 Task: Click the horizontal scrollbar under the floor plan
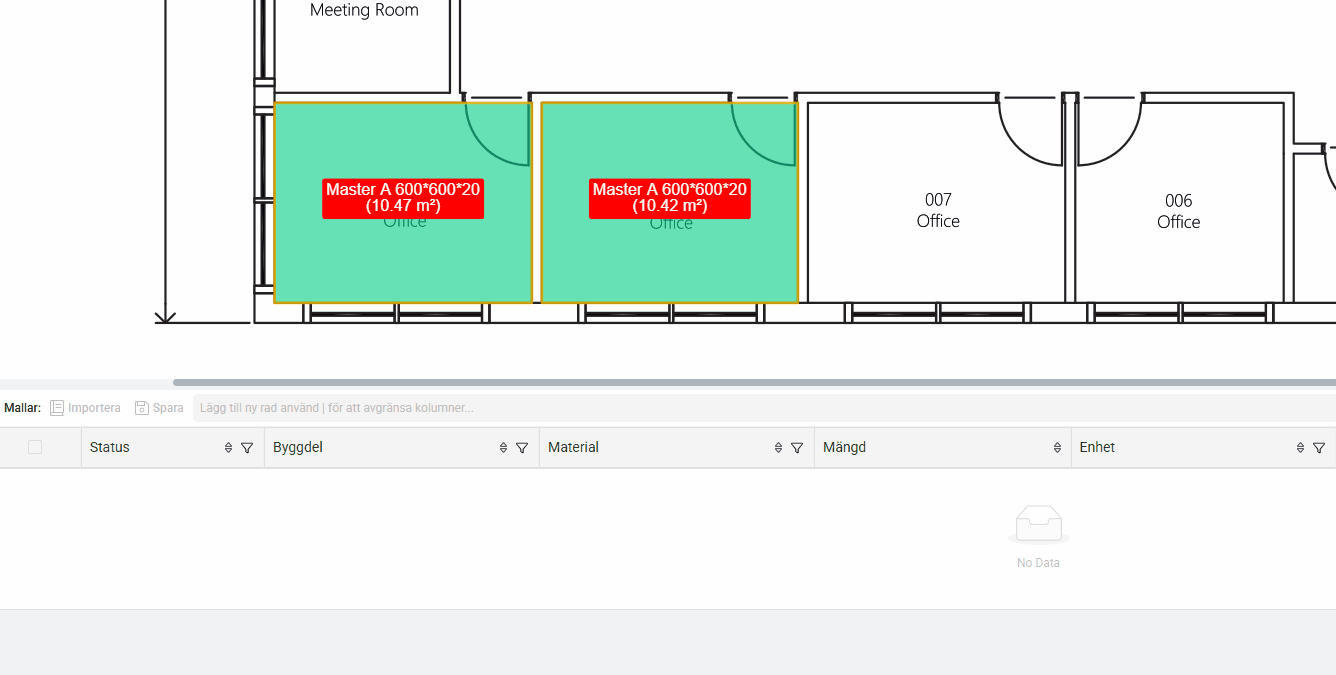[754, 382]
